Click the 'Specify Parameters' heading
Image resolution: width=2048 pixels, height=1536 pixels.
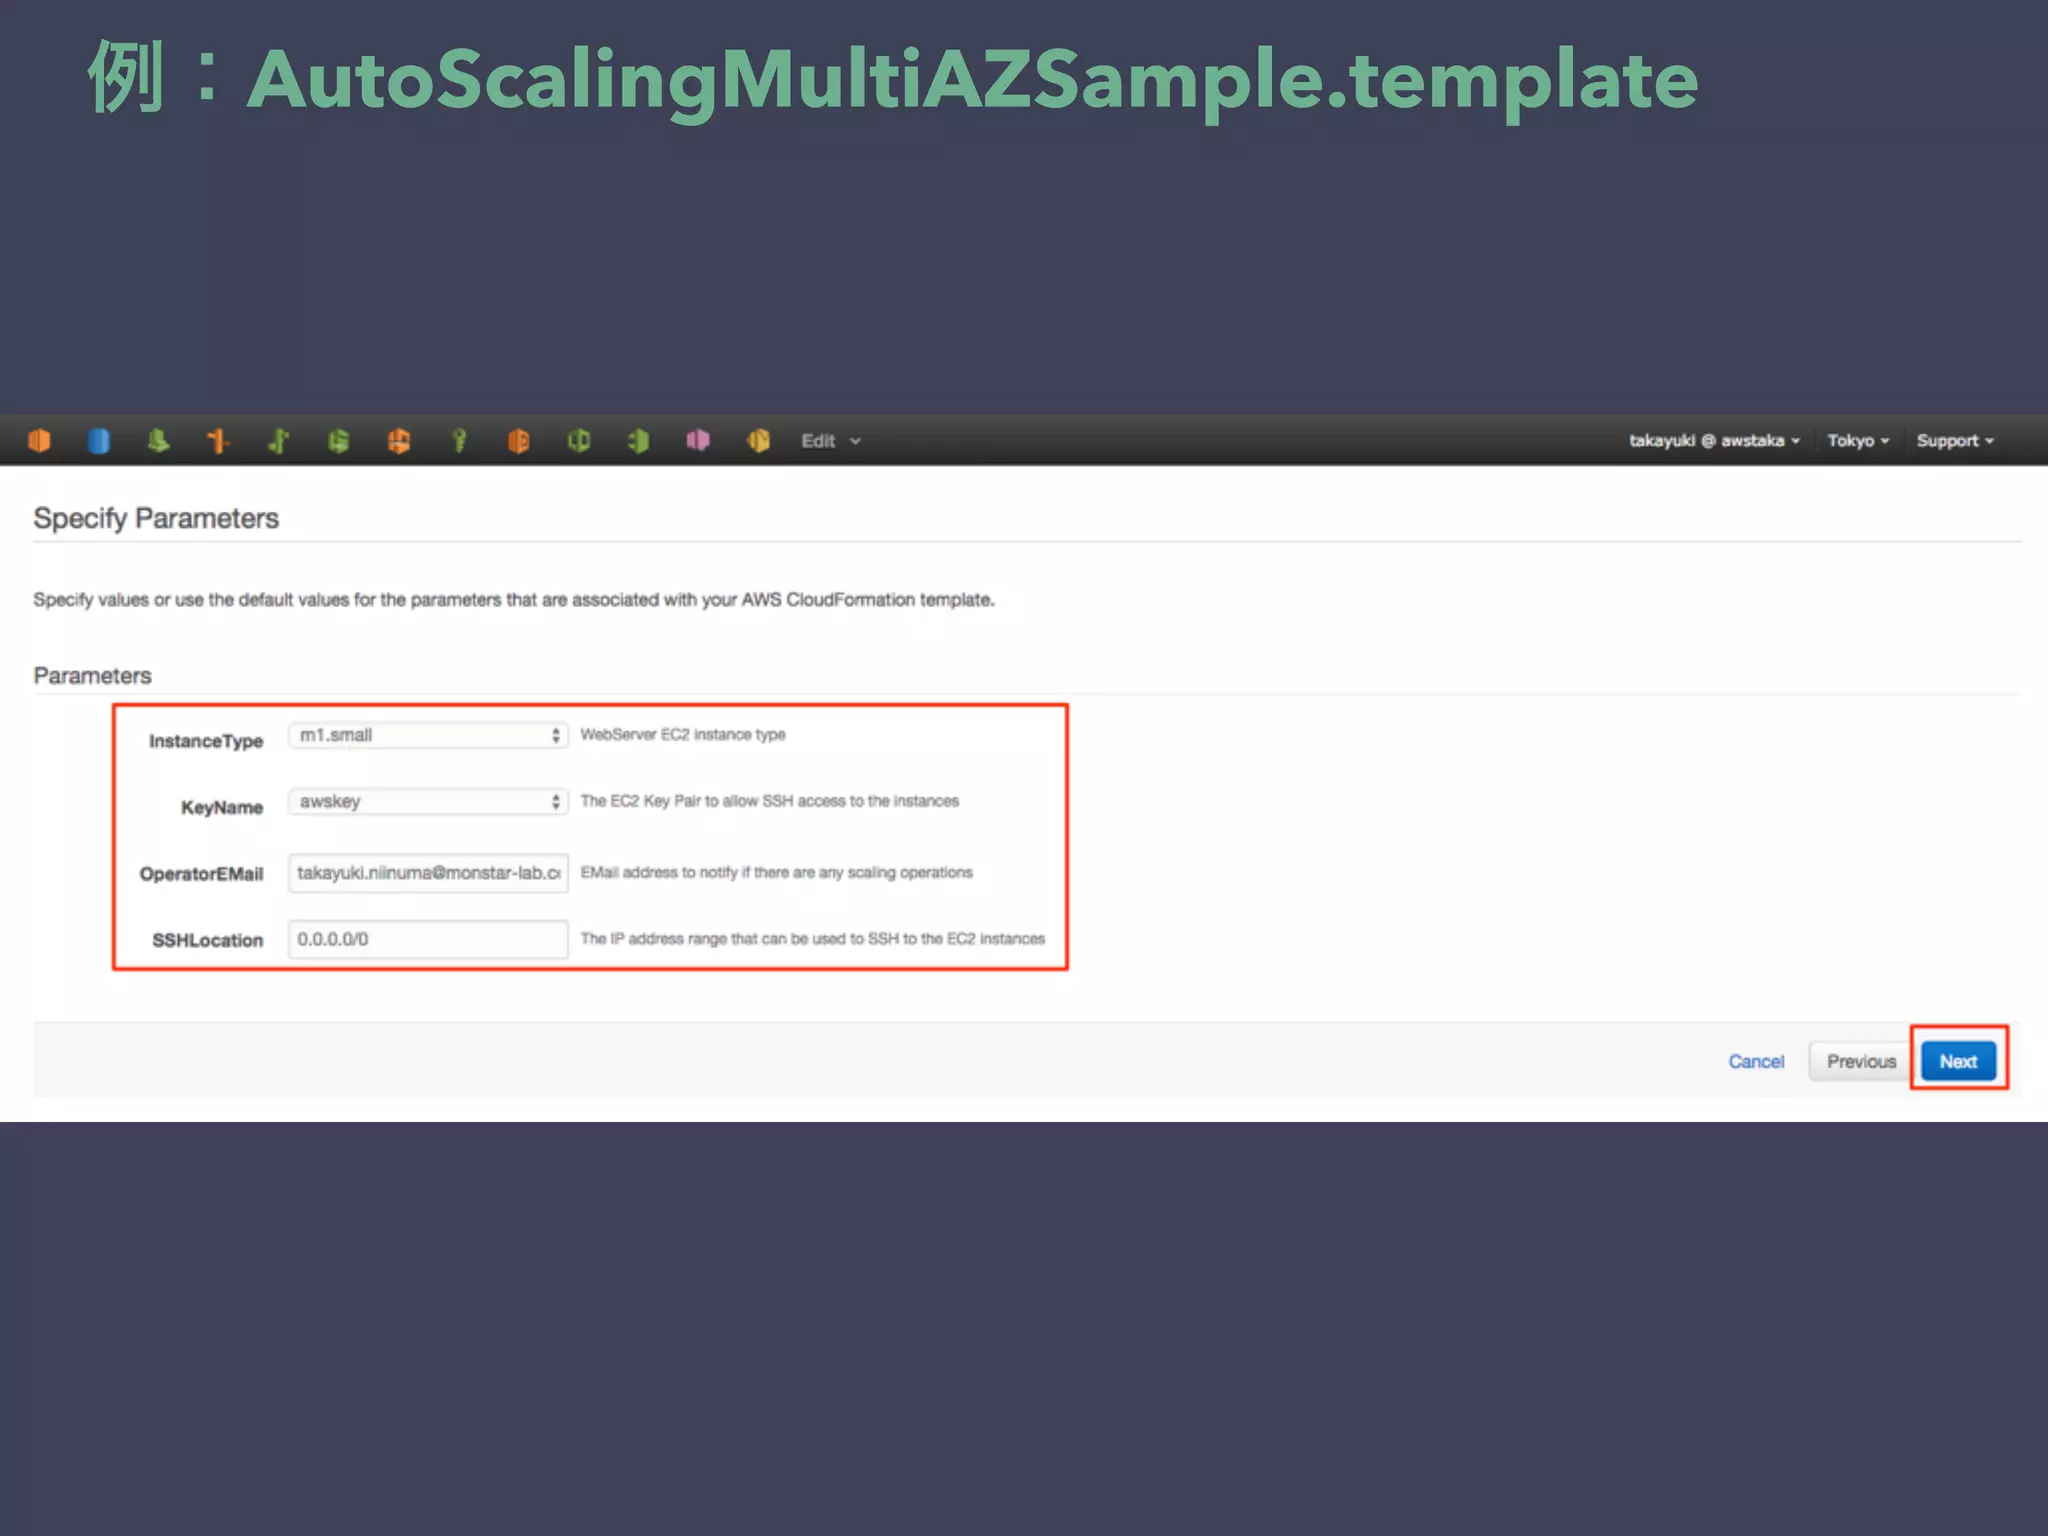pyautogui.click(x=156, y=518)
